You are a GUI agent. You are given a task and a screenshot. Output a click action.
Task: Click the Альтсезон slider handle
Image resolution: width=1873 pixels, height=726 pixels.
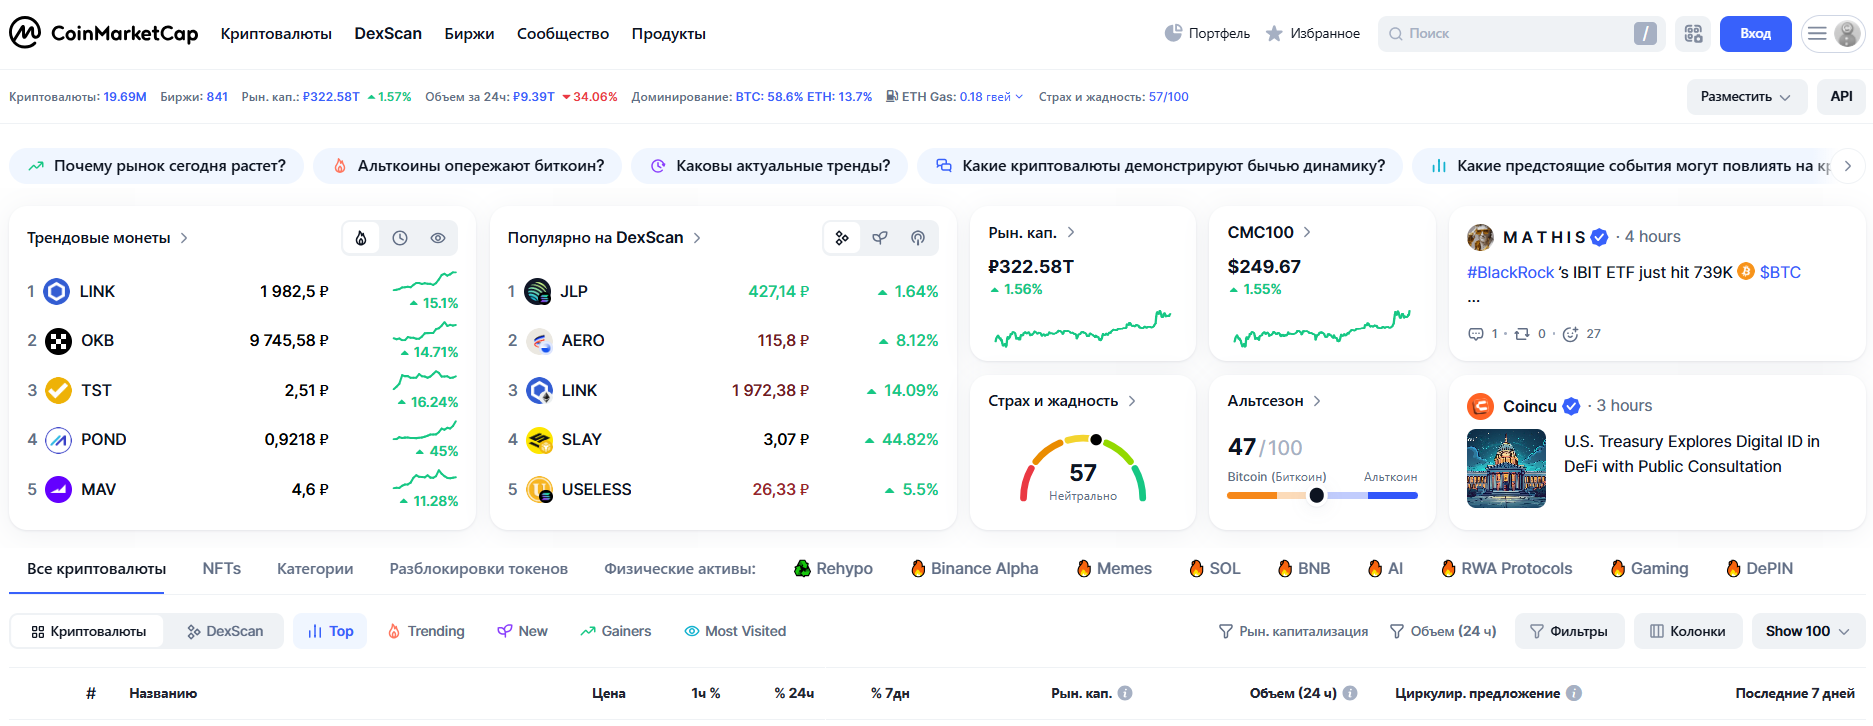point(1316,495)
